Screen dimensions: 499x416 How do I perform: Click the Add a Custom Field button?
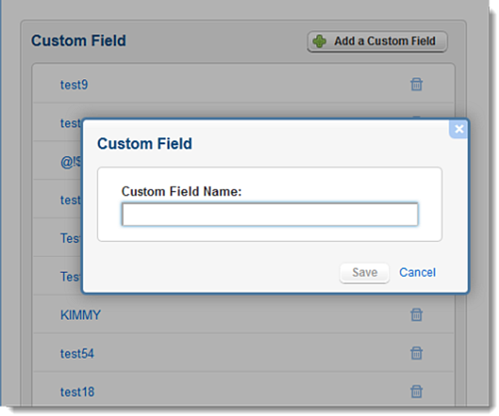[x=377, y=41]
